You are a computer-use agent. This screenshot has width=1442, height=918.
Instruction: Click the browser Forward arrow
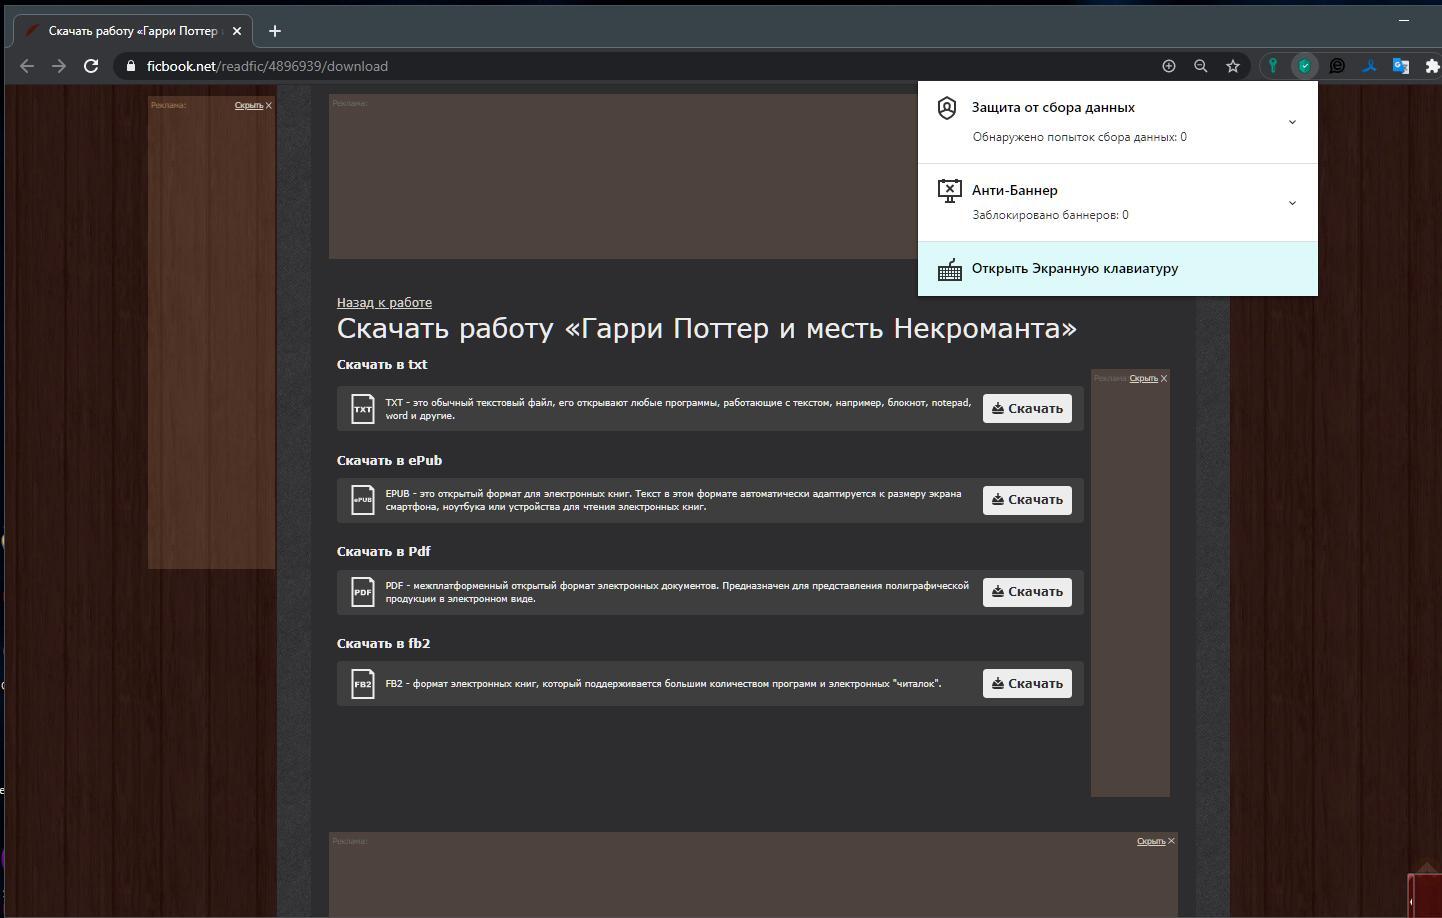tap(59, 66)
